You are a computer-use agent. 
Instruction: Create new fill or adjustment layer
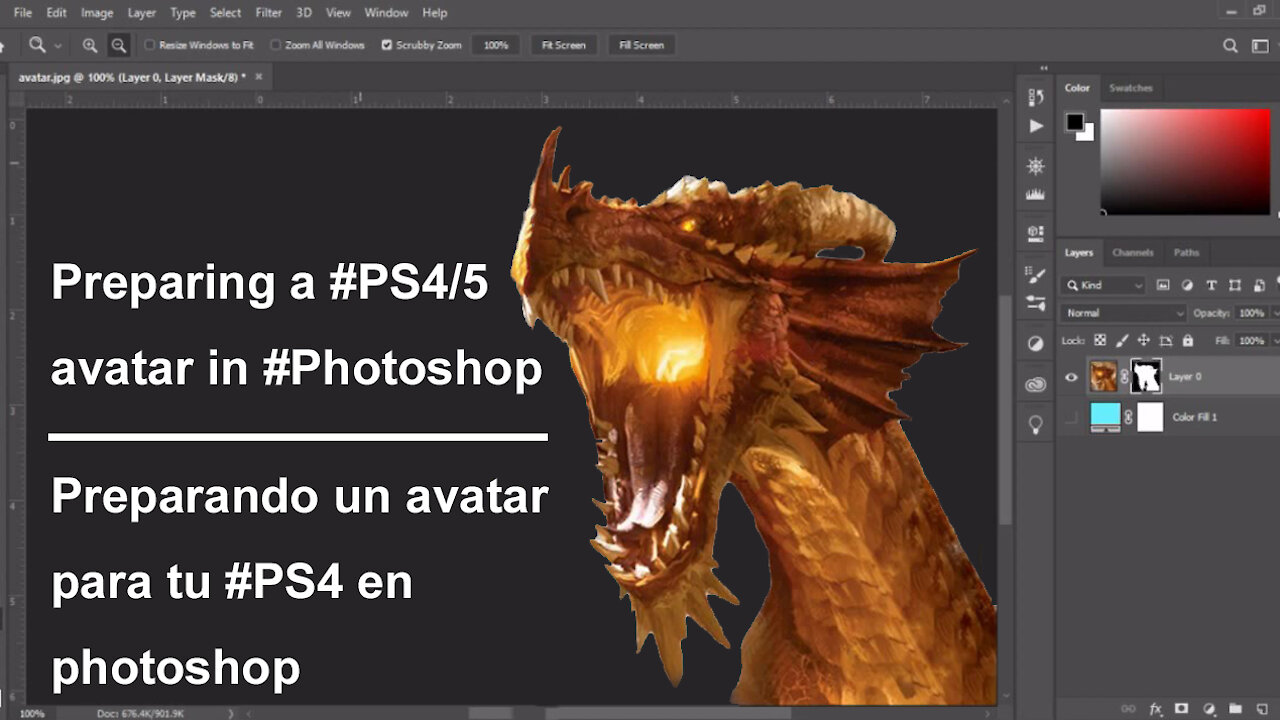click(x=1208, y=708)
